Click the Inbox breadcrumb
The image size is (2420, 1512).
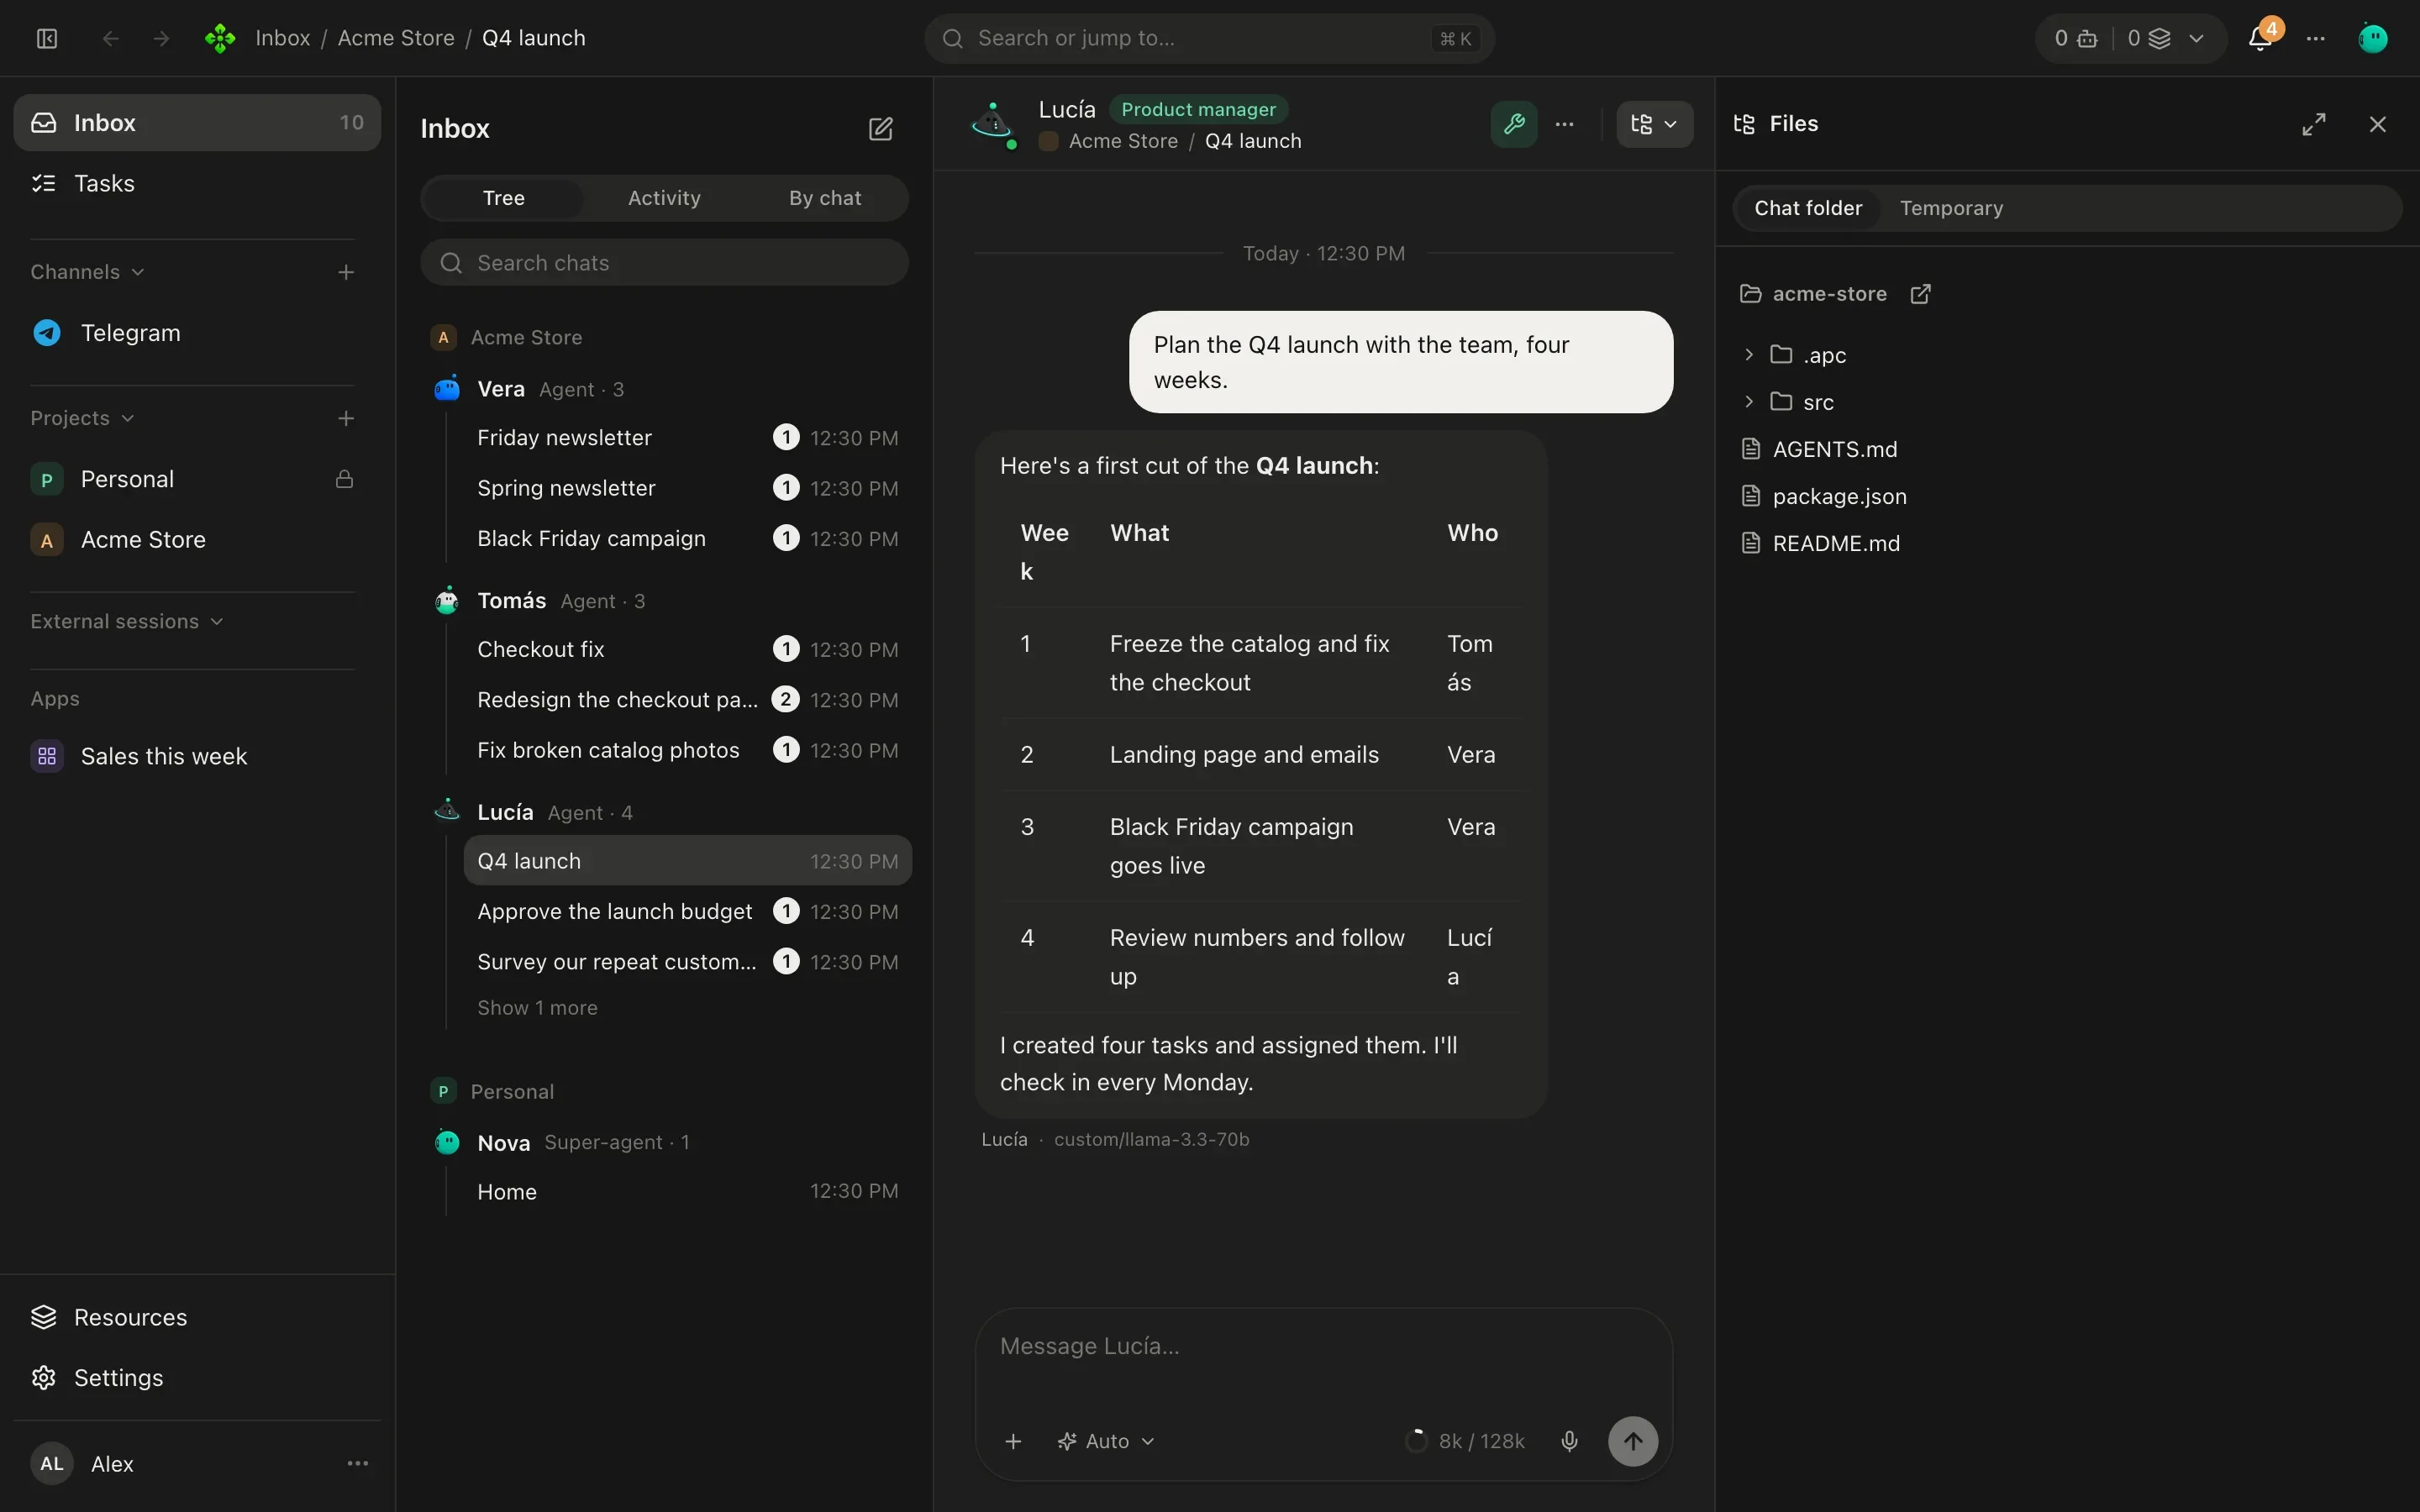283,38
